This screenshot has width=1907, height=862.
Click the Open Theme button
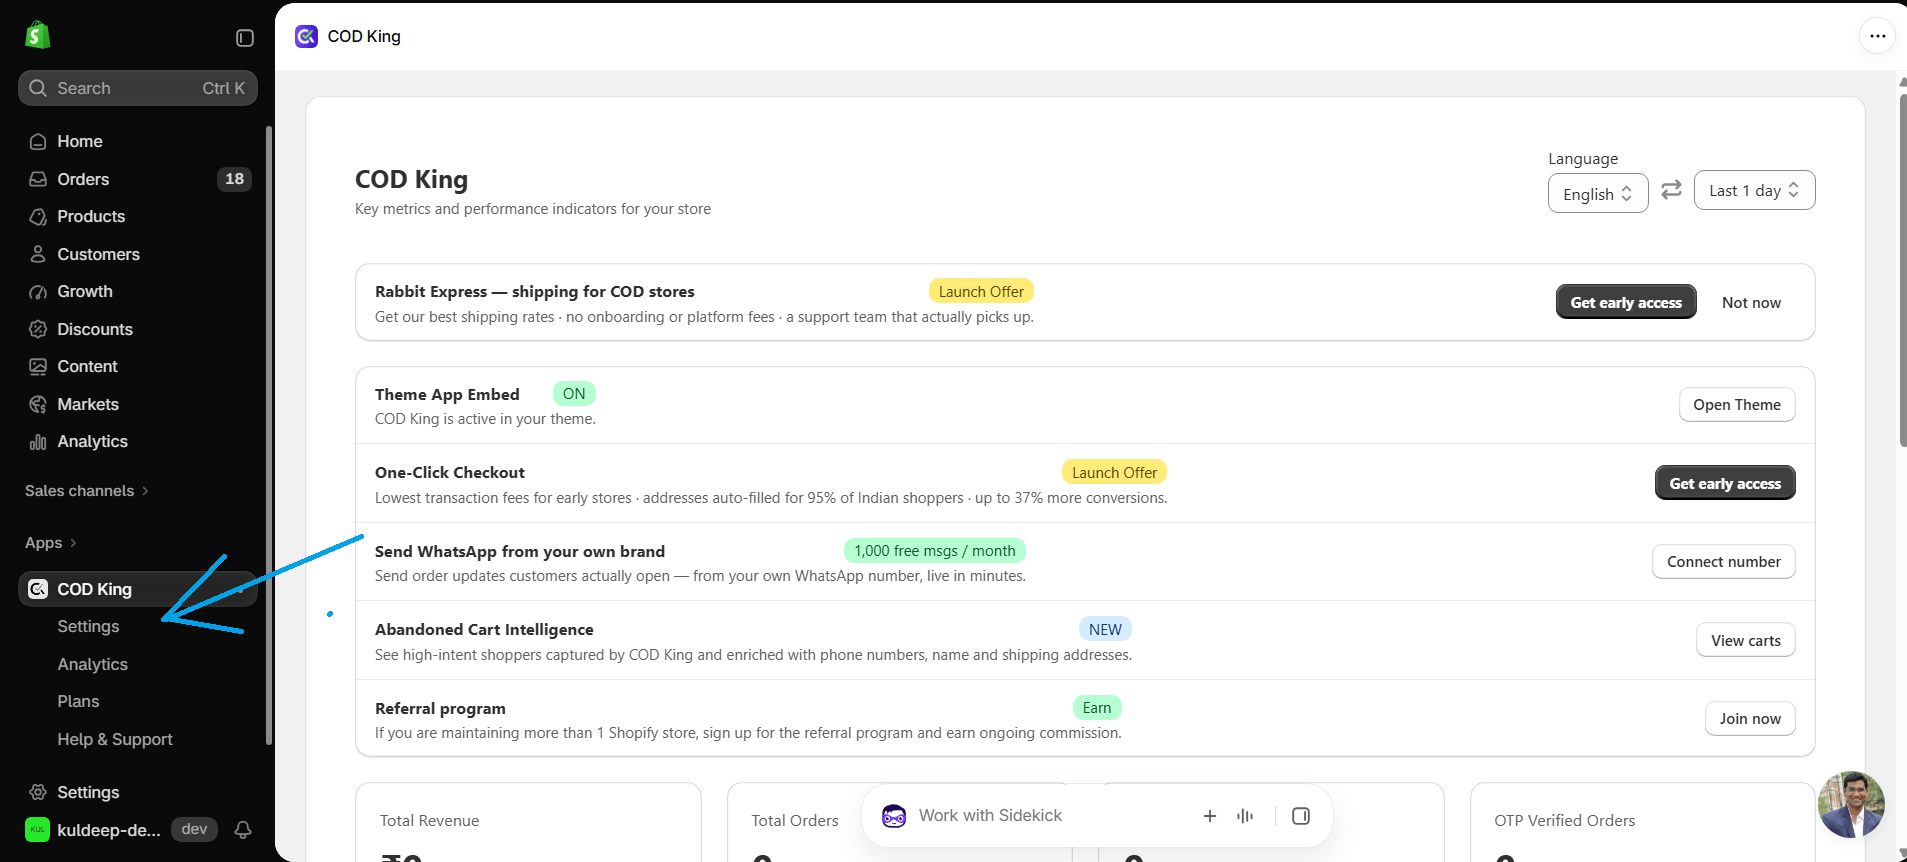tap(1737, 405)
